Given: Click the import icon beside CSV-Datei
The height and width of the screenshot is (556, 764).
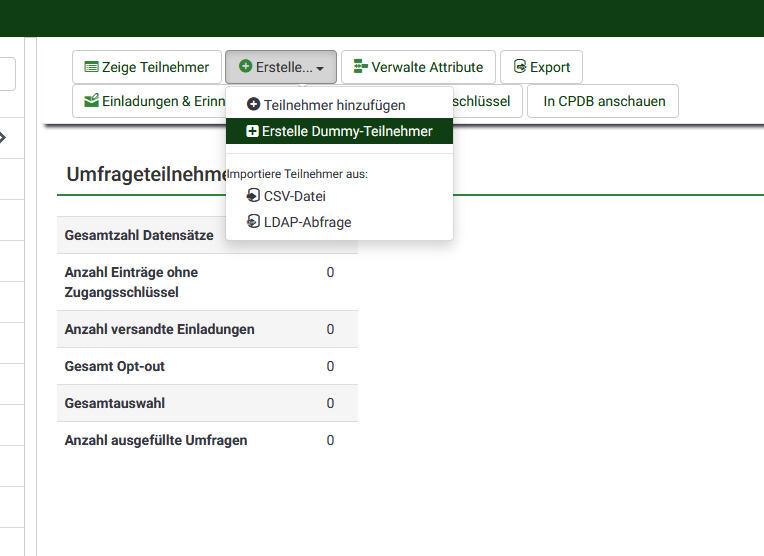Looking at the screenshot, I should [253, 196].
